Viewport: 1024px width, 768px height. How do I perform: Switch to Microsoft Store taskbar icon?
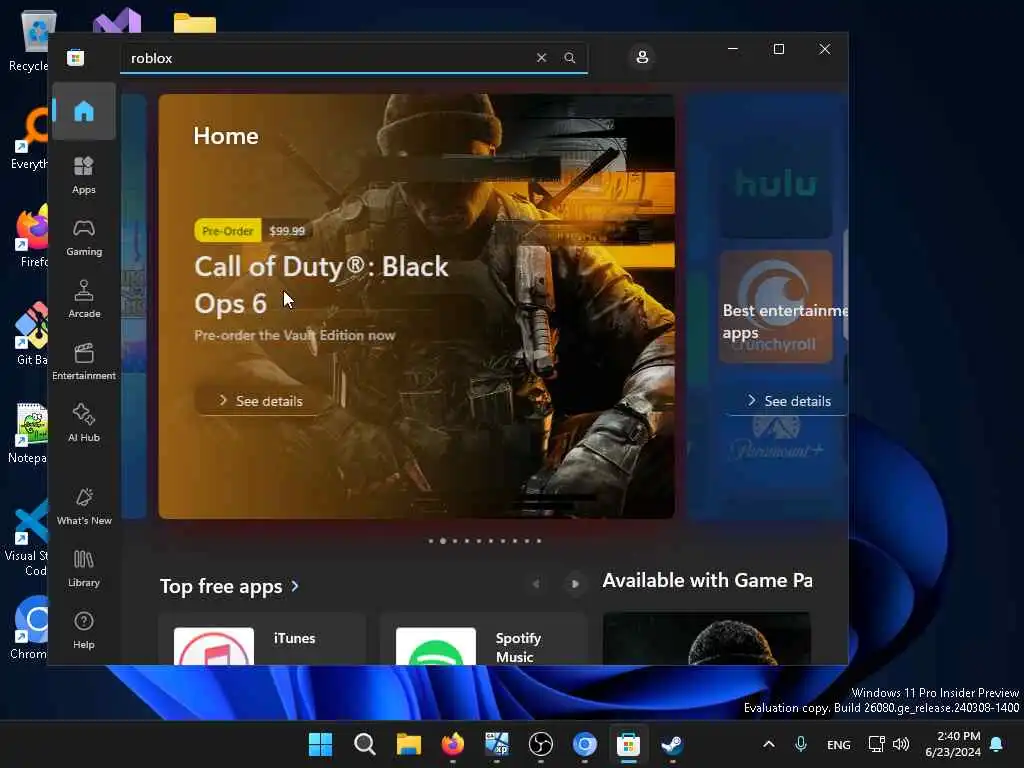[x=628, y=744]
